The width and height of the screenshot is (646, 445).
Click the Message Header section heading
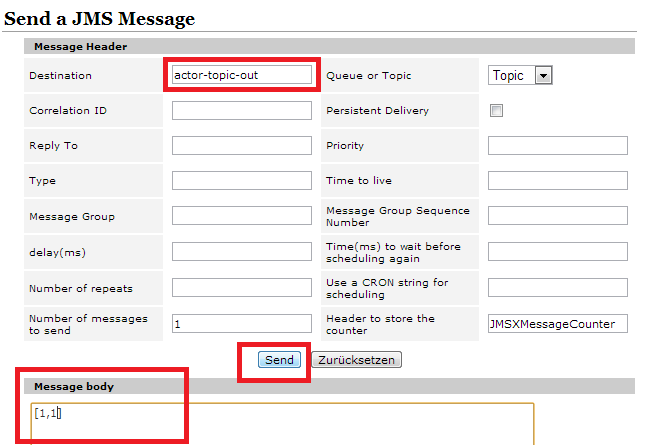80,46
